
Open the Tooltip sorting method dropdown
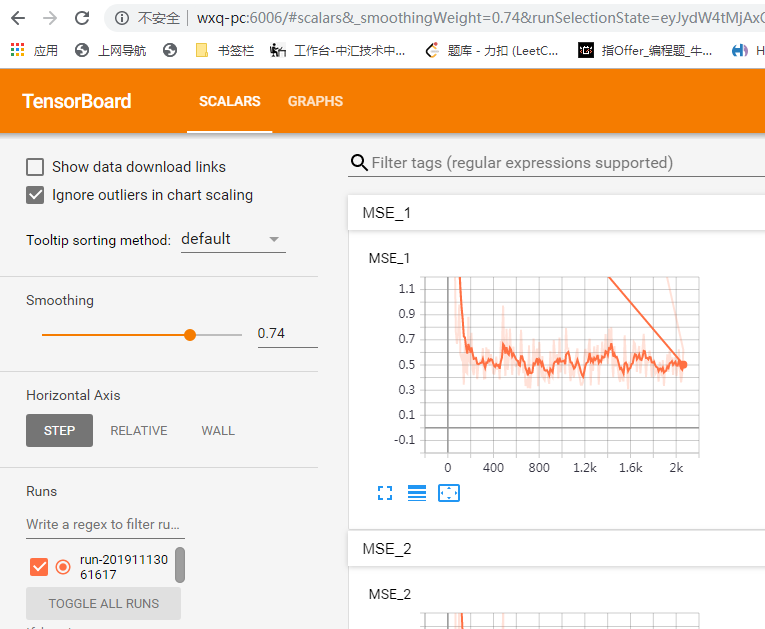(233, 239)
